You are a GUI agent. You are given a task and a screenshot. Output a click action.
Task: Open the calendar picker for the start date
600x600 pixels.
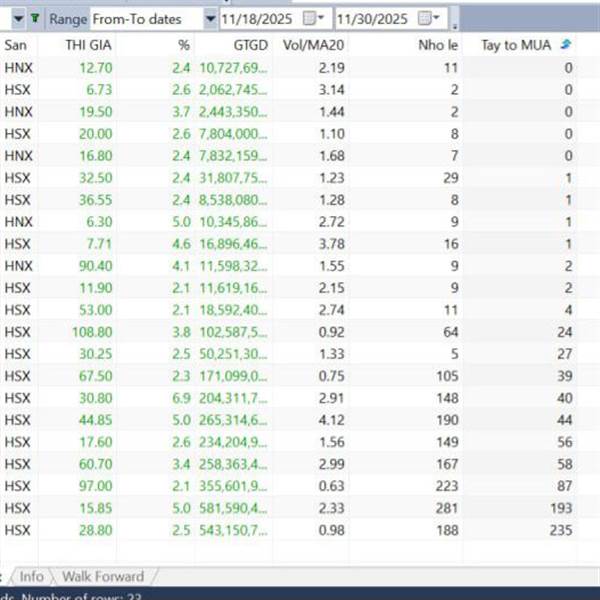point(312,18)
